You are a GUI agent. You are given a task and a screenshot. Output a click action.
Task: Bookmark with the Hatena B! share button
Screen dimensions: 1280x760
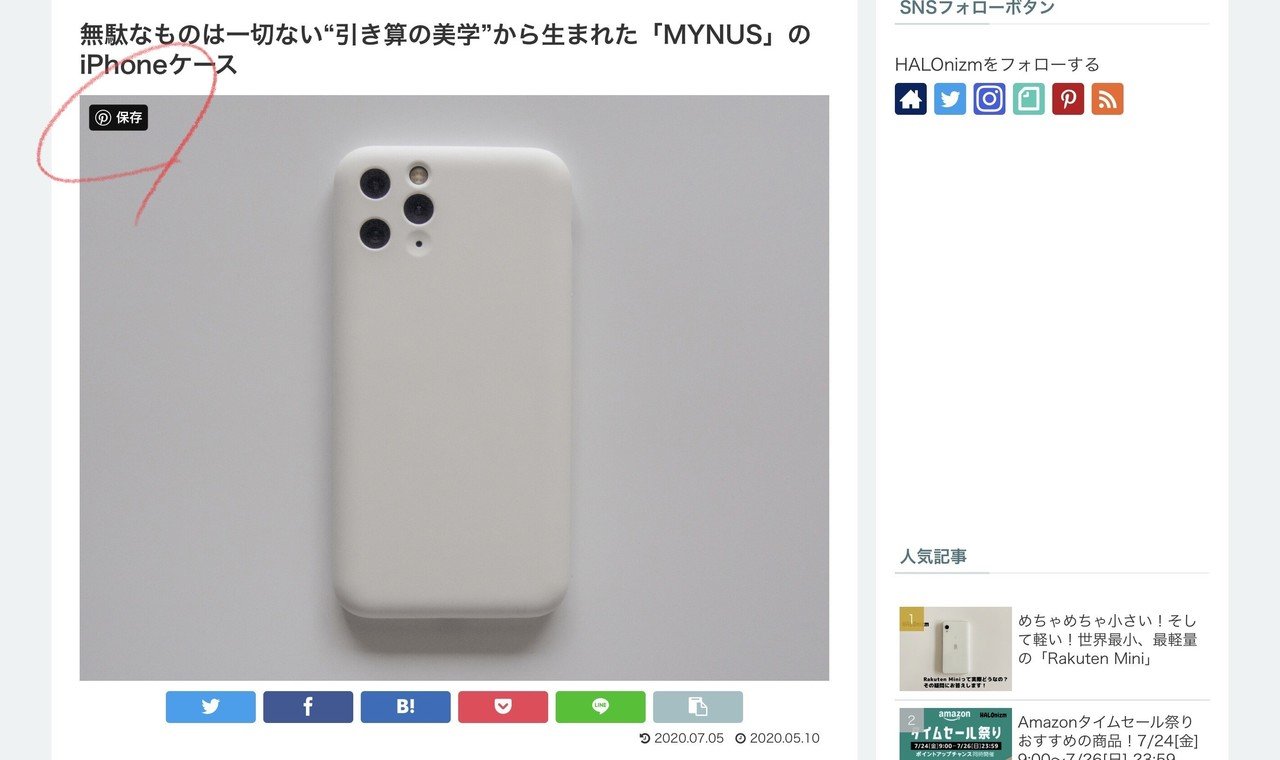(x=406, y=707)
